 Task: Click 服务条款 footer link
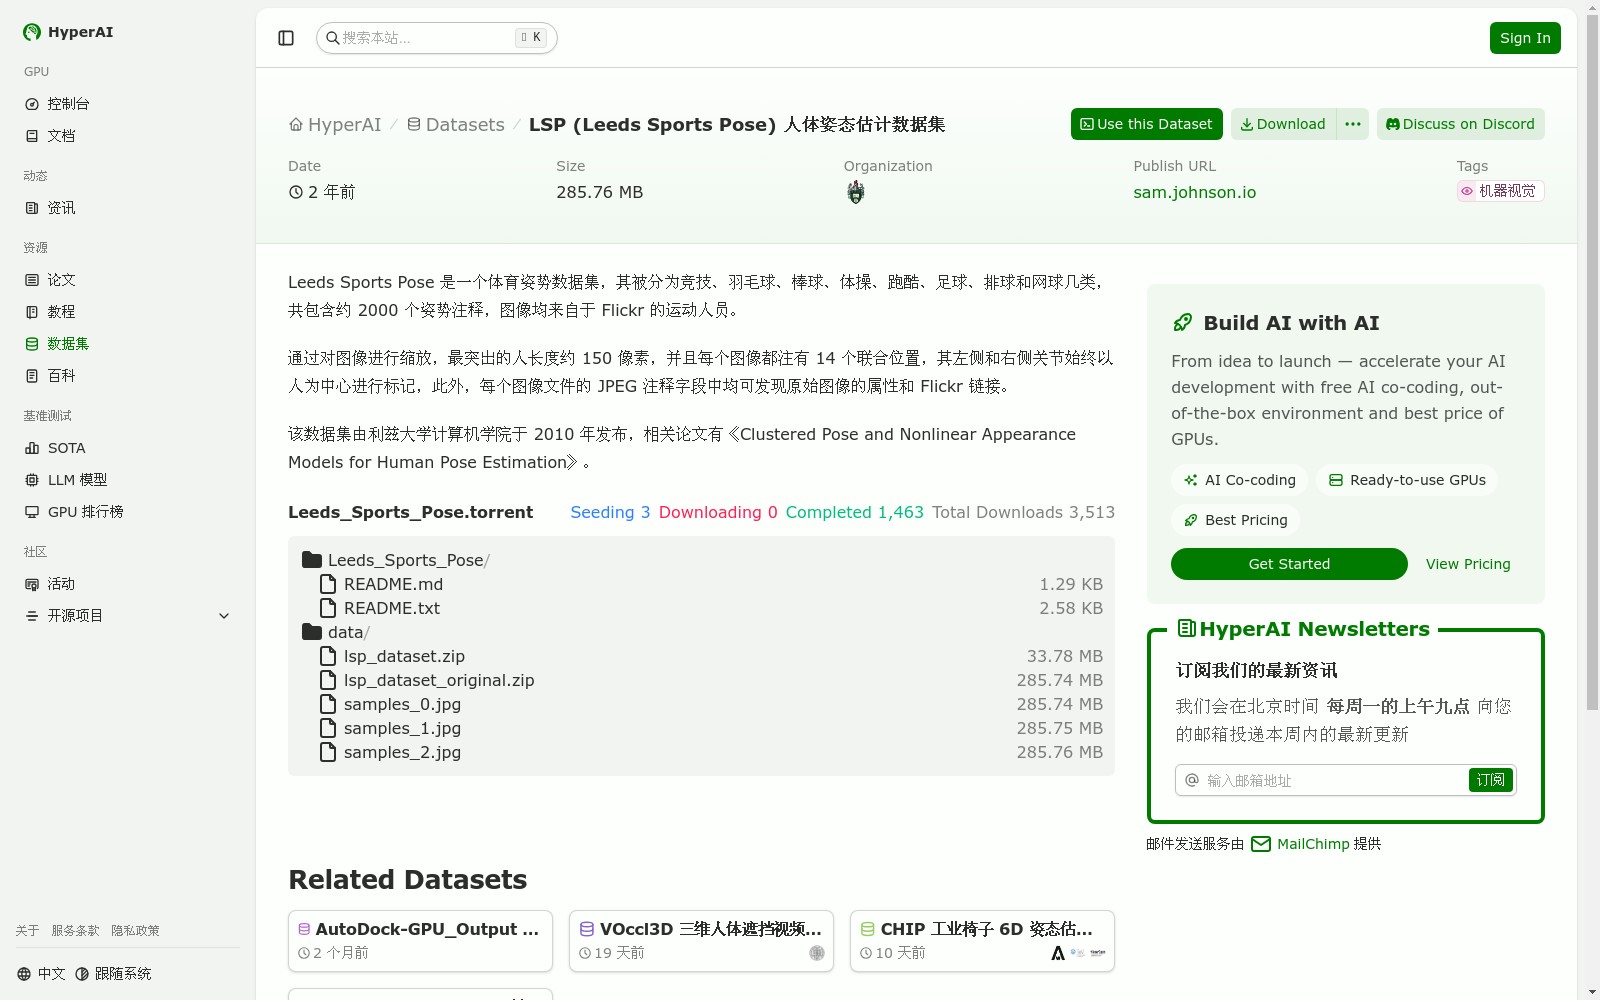(75, 931)
